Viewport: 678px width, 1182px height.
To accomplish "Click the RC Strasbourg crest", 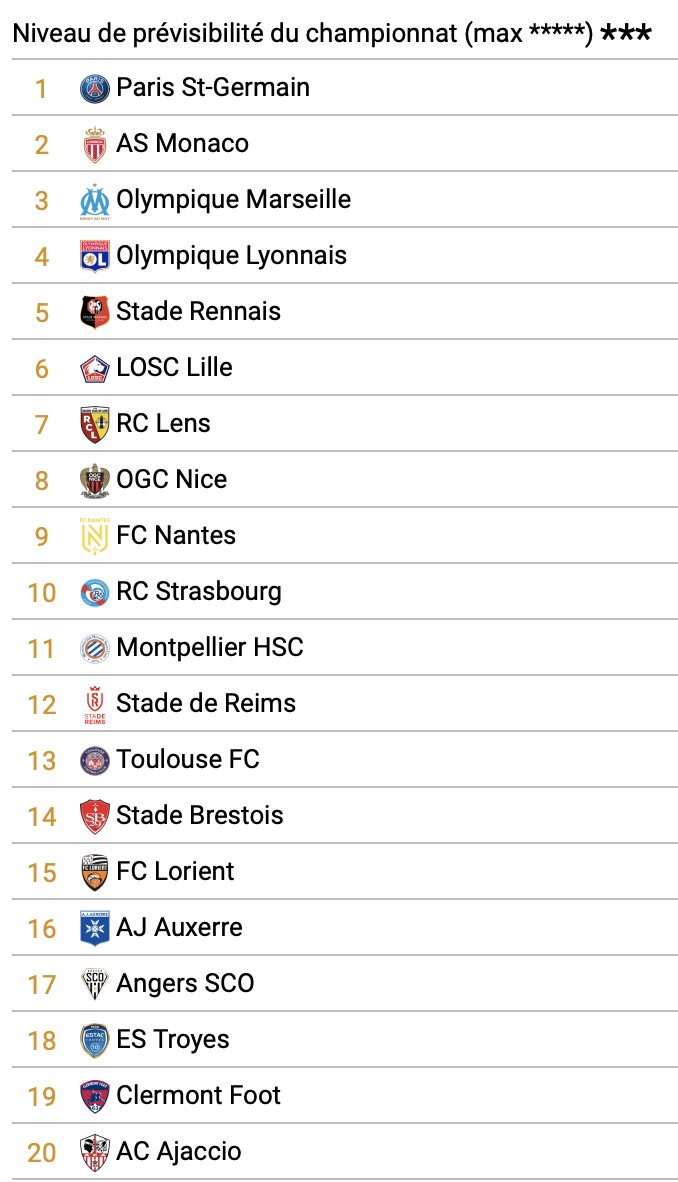I will [x=94, y=593].
